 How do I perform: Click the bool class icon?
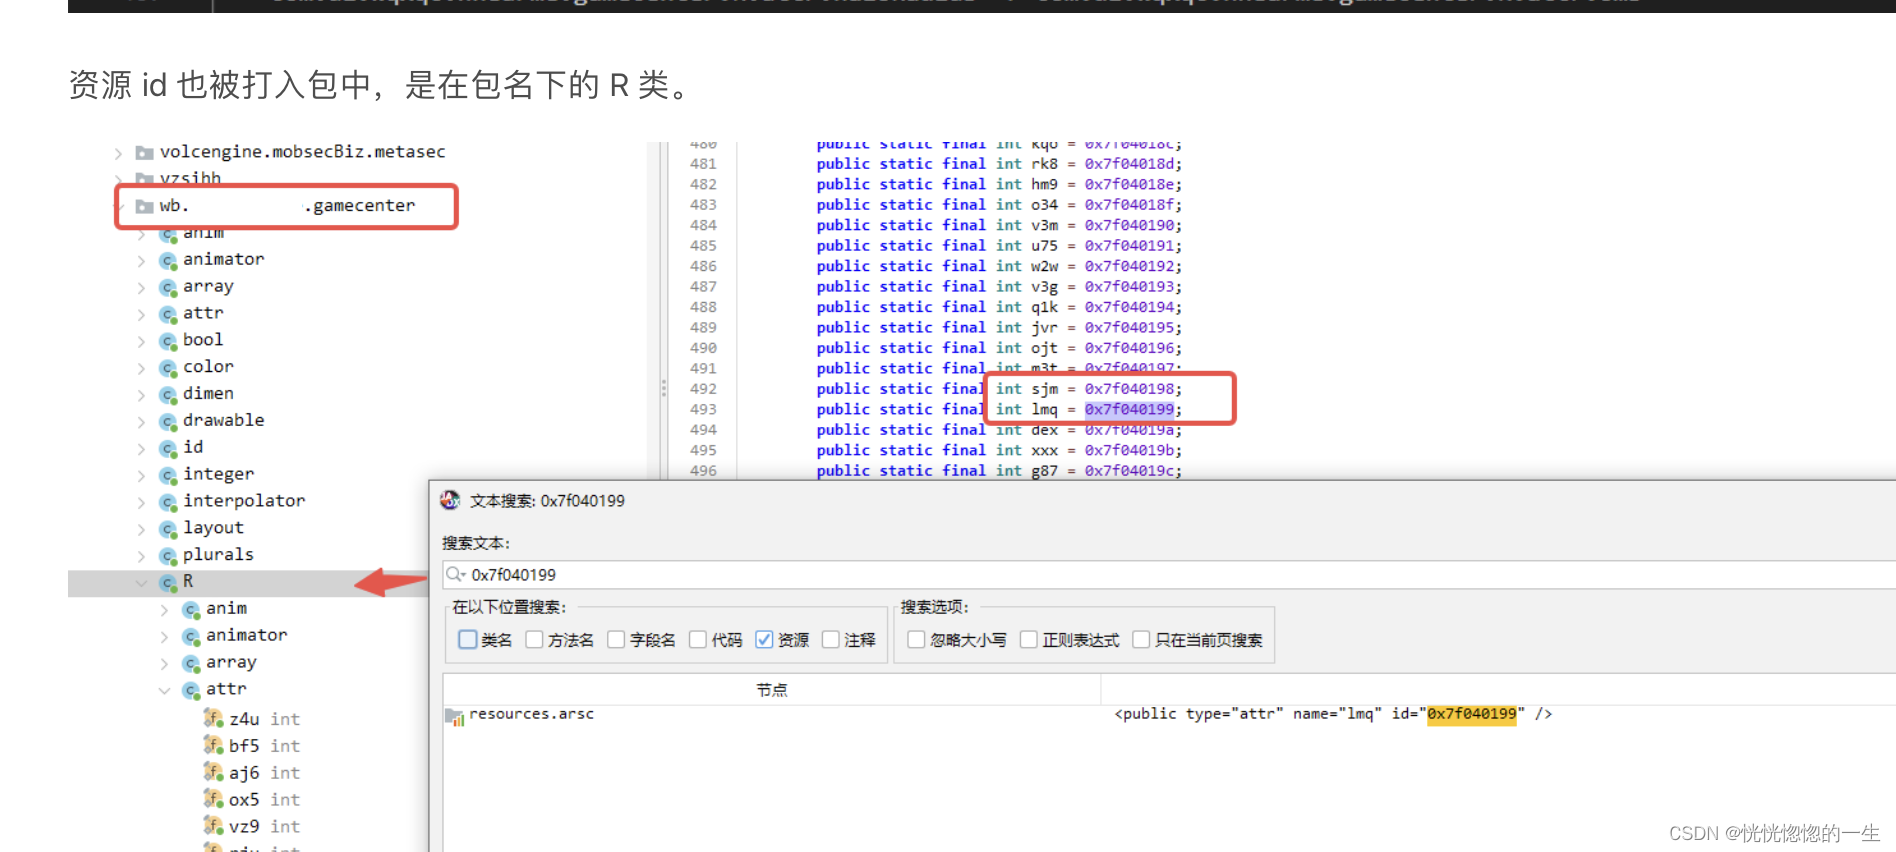click(168, 341)
